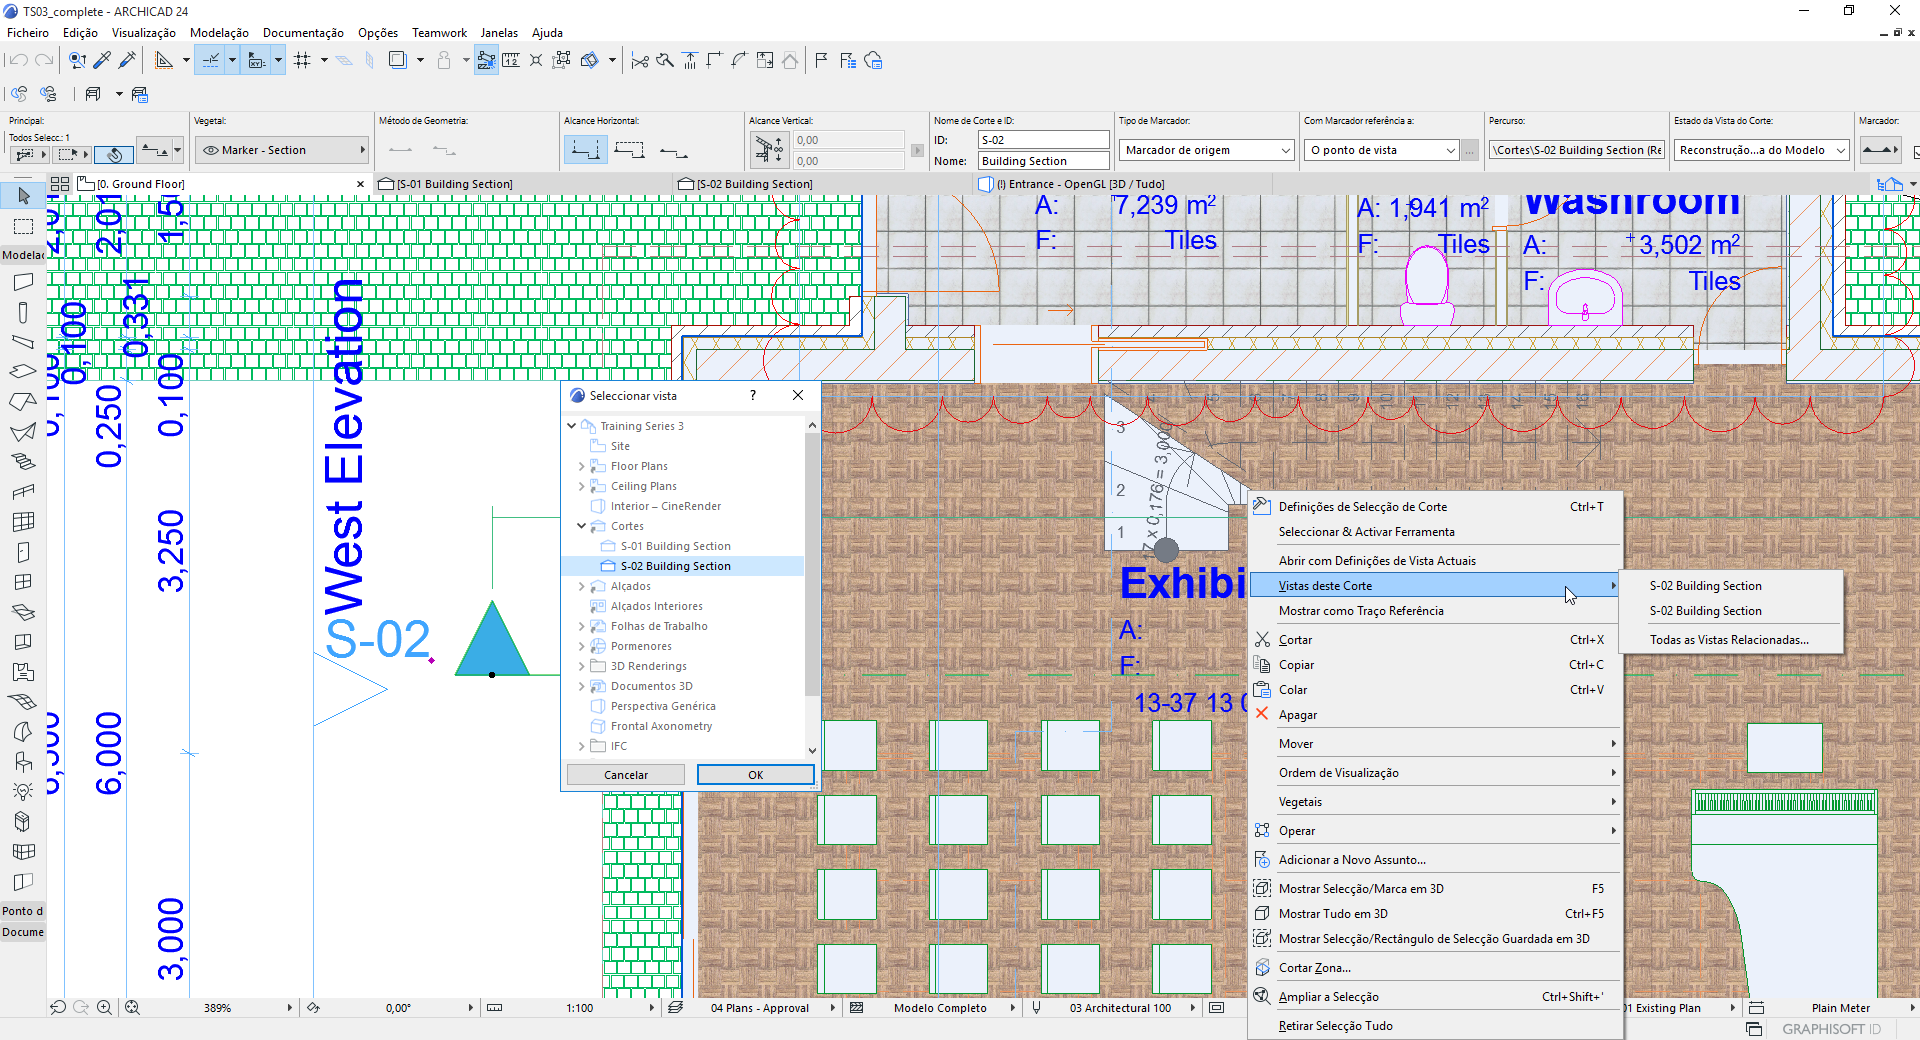
Task: Toggle the Marker - Section favorite button
Action: 281,150
